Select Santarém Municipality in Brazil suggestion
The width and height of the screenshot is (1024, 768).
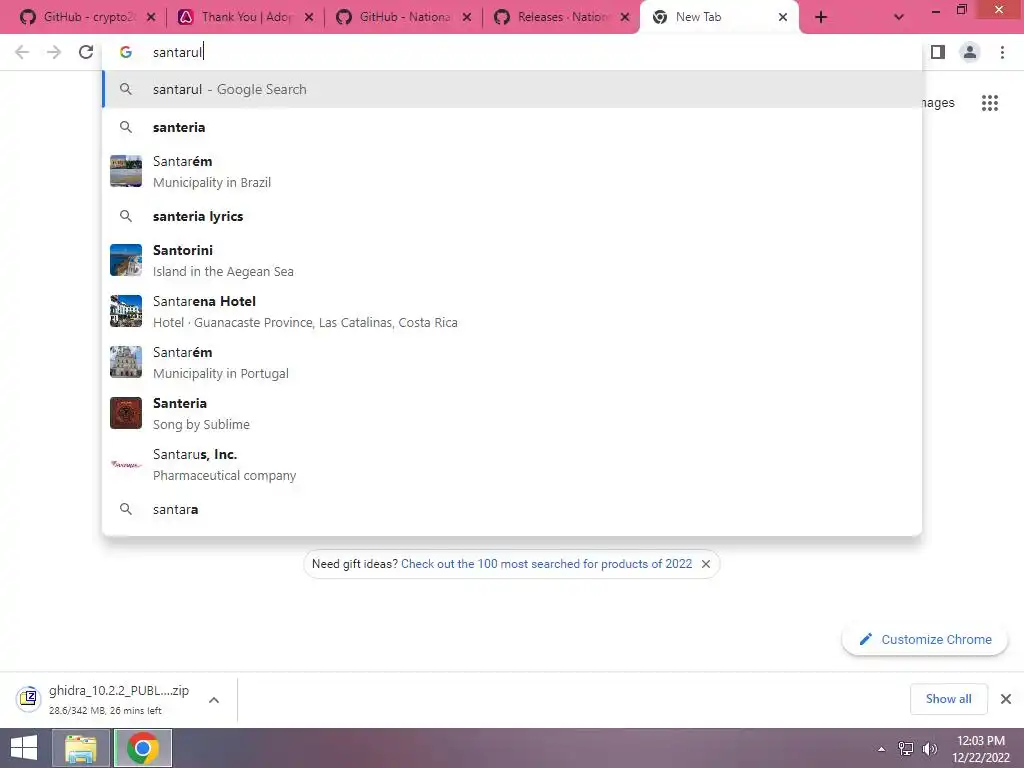pos(513,171)
